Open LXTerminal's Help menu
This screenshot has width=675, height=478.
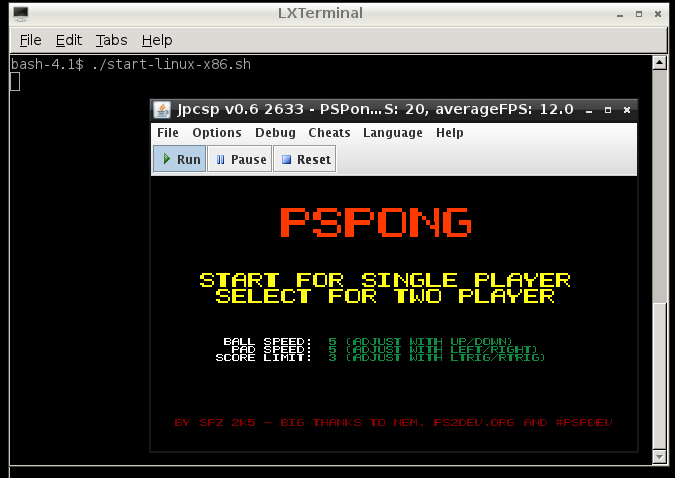pos(157,40)
